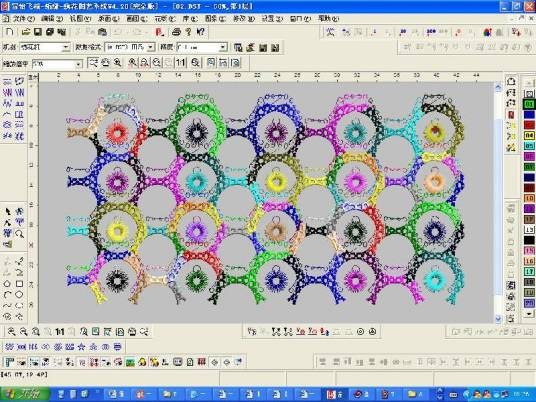The height and width of the screenshot is (402, 536).
Task: Select green color 01 in the palette
Action: click(529, 104)
